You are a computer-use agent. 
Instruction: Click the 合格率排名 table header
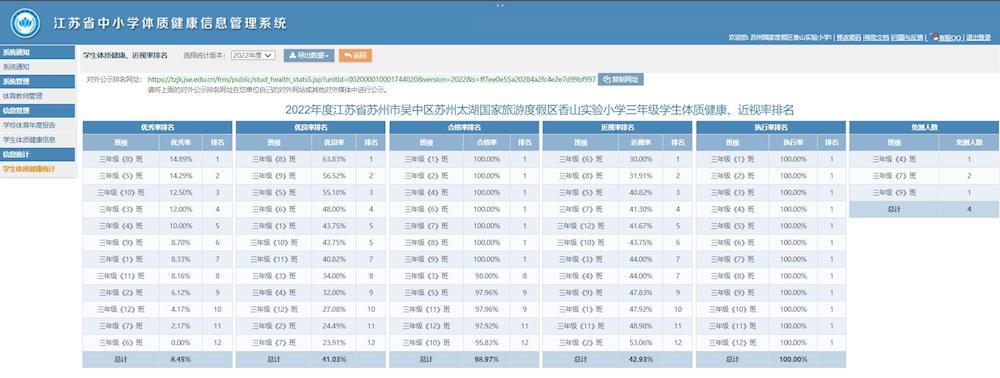pos(464,127)
